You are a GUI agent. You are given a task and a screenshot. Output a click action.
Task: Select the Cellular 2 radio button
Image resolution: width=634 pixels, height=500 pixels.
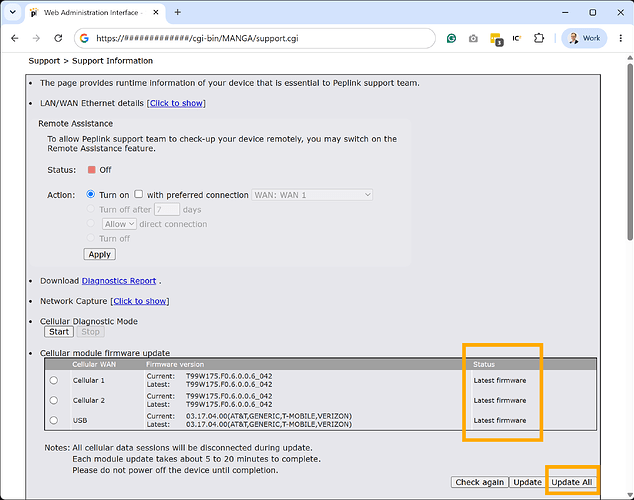click(x=53, y=400)
